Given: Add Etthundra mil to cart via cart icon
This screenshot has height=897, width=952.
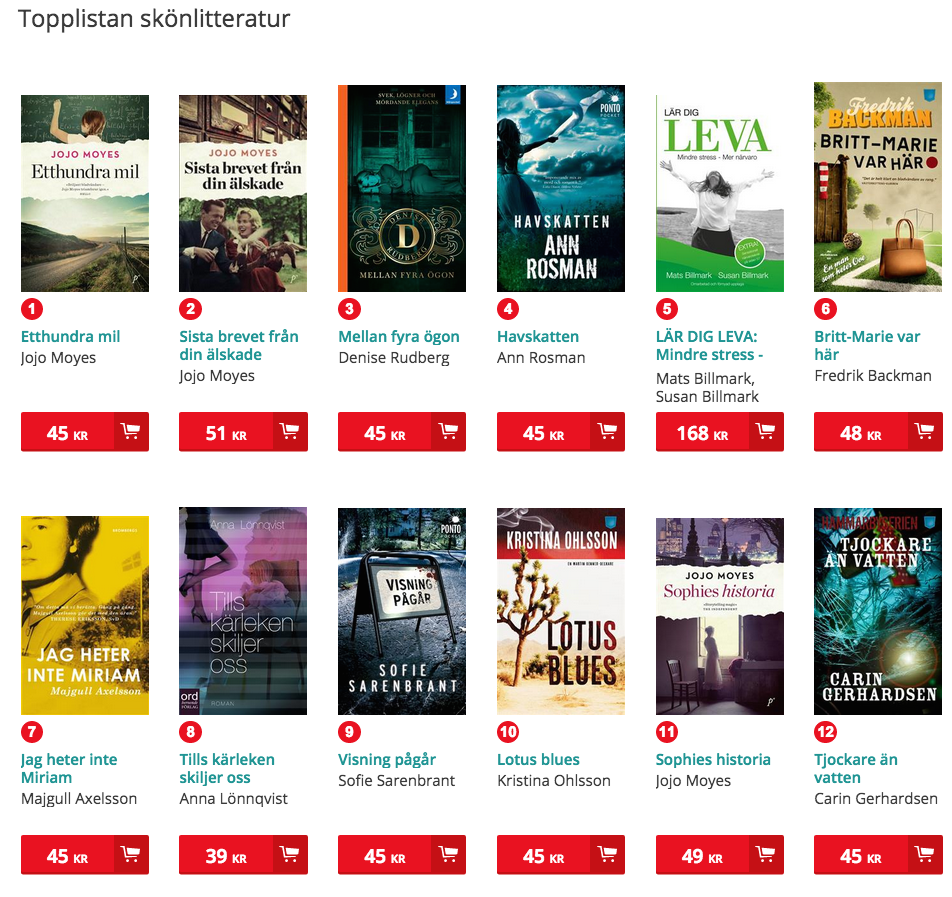Looking at the screenshot, I should pyautogui.click(x=131, y=431).
